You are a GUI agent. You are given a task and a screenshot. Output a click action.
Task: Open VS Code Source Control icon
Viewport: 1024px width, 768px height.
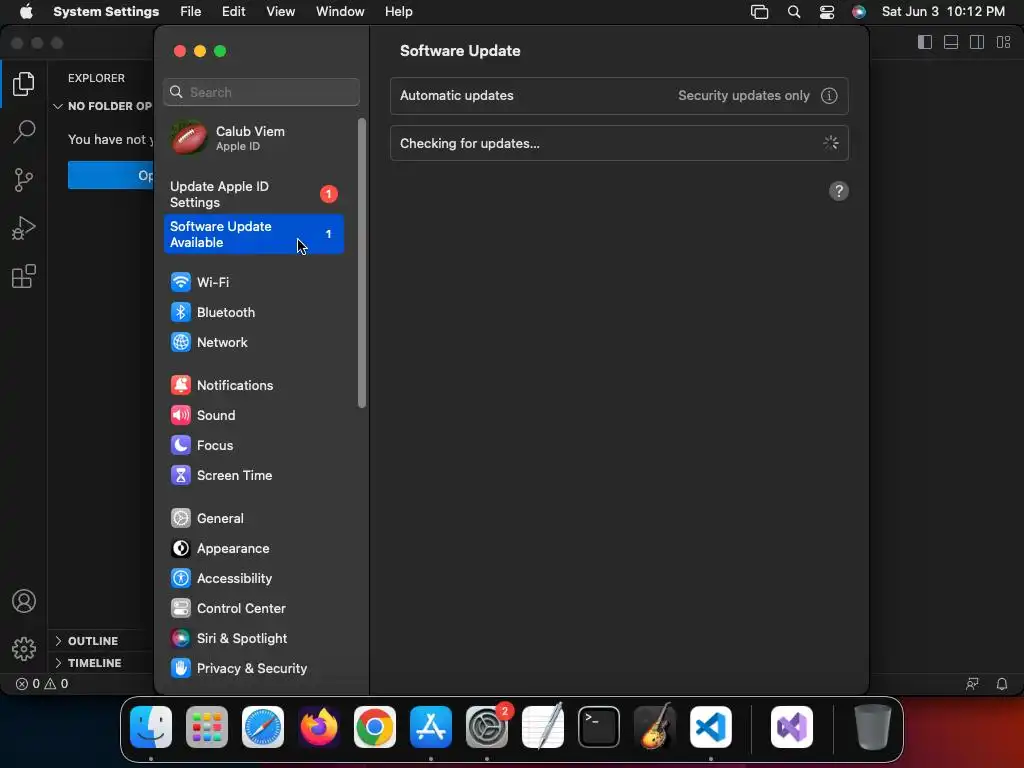tap(24, 180)
